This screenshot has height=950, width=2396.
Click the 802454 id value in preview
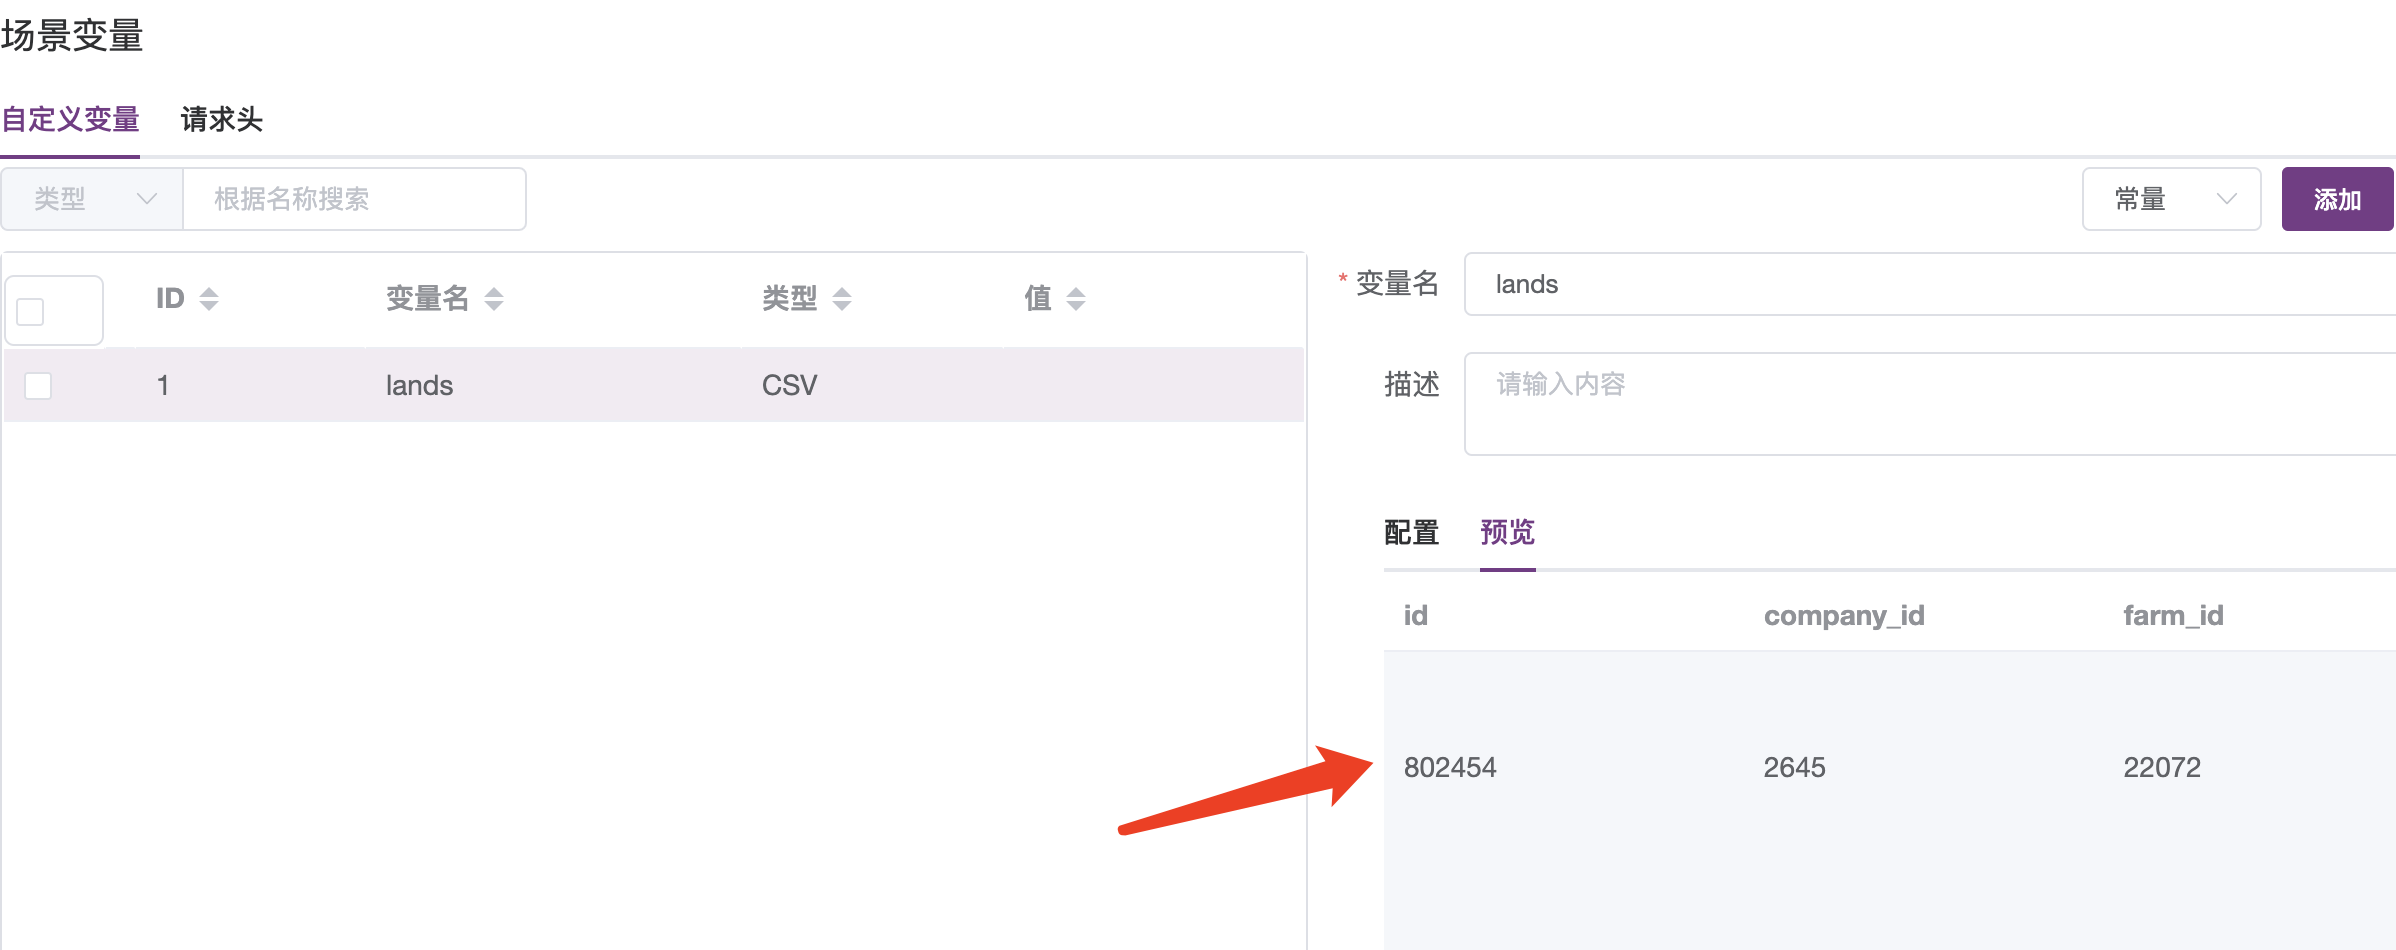(x=1450, y=767)
